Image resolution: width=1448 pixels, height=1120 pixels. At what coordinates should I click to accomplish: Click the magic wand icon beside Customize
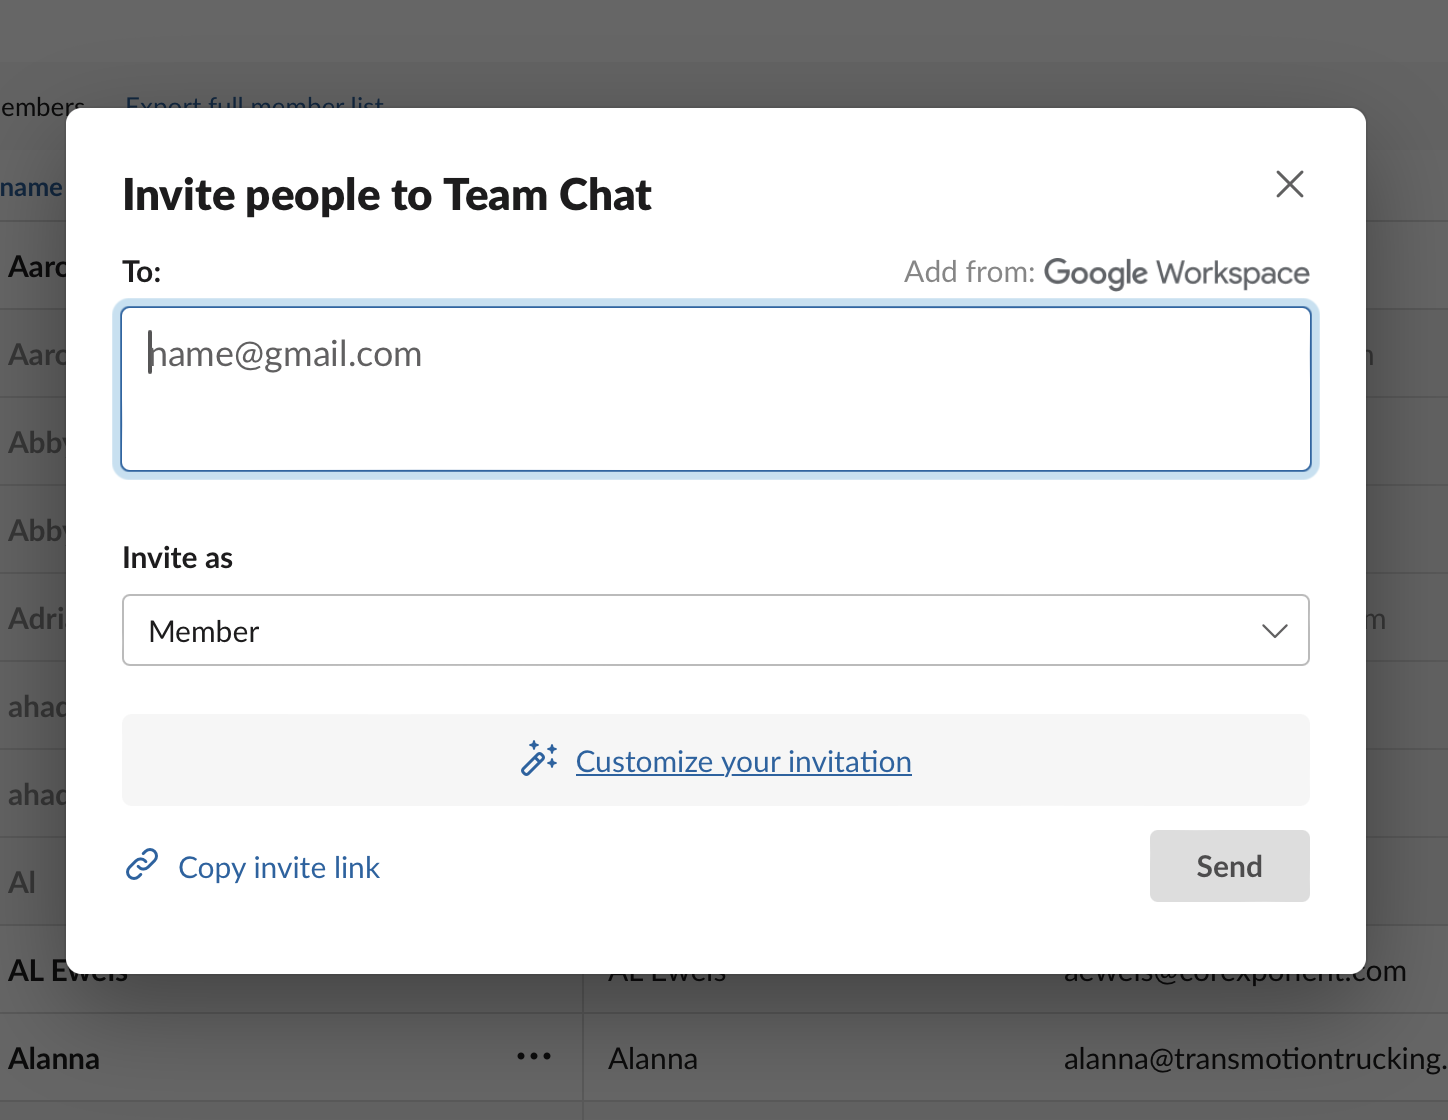pos(539,759)
